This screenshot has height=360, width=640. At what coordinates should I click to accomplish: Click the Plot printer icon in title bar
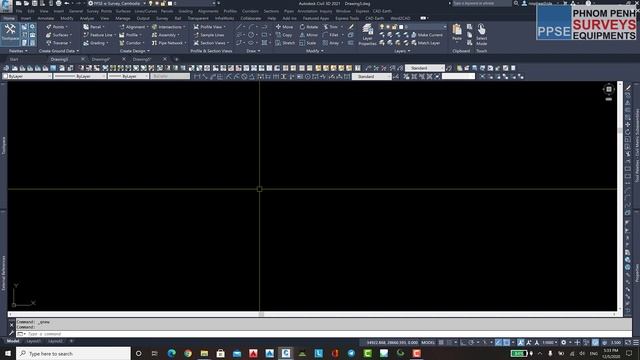pyautogui.click(x=59, y=3)
